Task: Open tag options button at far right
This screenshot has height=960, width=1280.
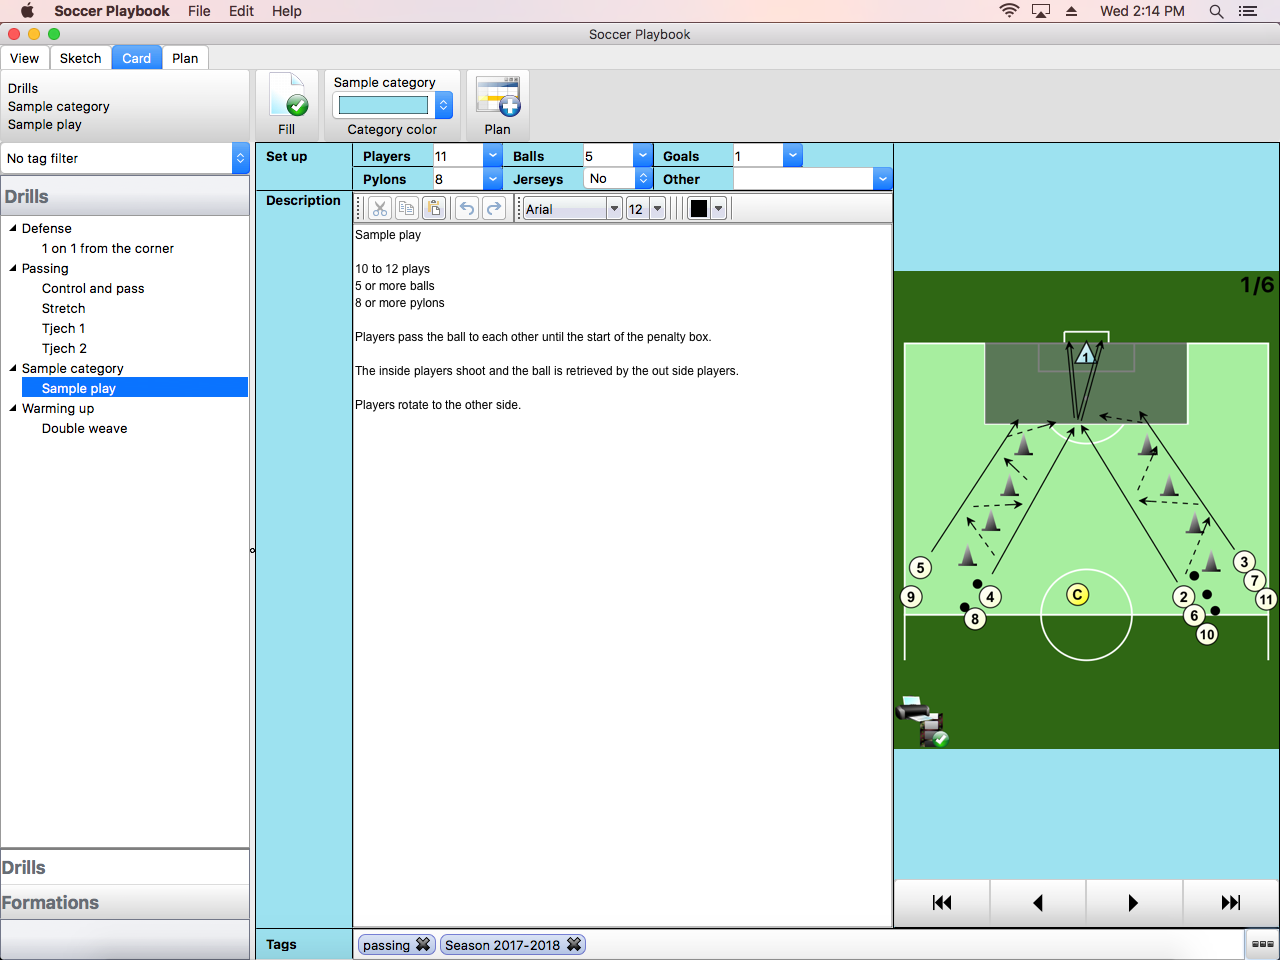Action: point(1263,944)
